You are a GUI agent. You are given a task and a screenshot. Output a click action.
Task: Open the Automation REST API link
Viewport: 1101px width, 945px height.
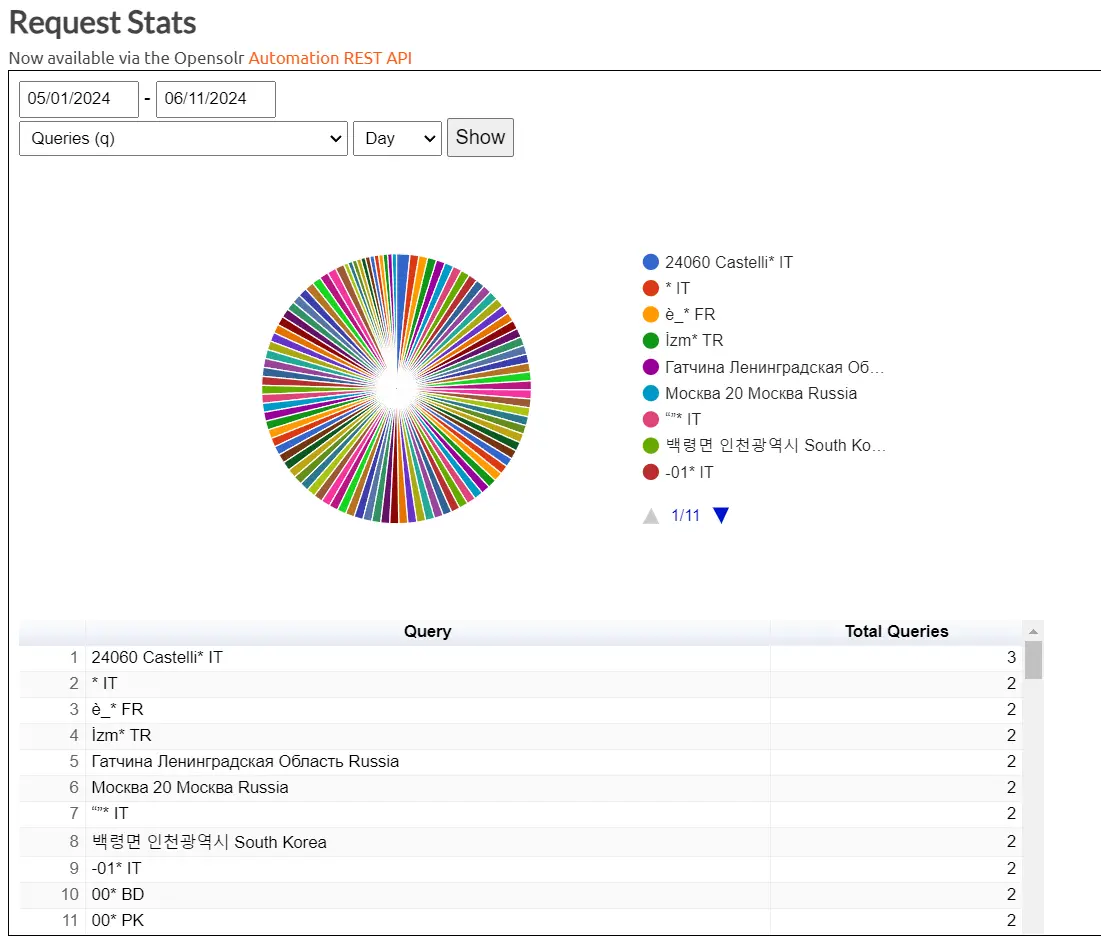pyautogui.click(x=330, y=58)
